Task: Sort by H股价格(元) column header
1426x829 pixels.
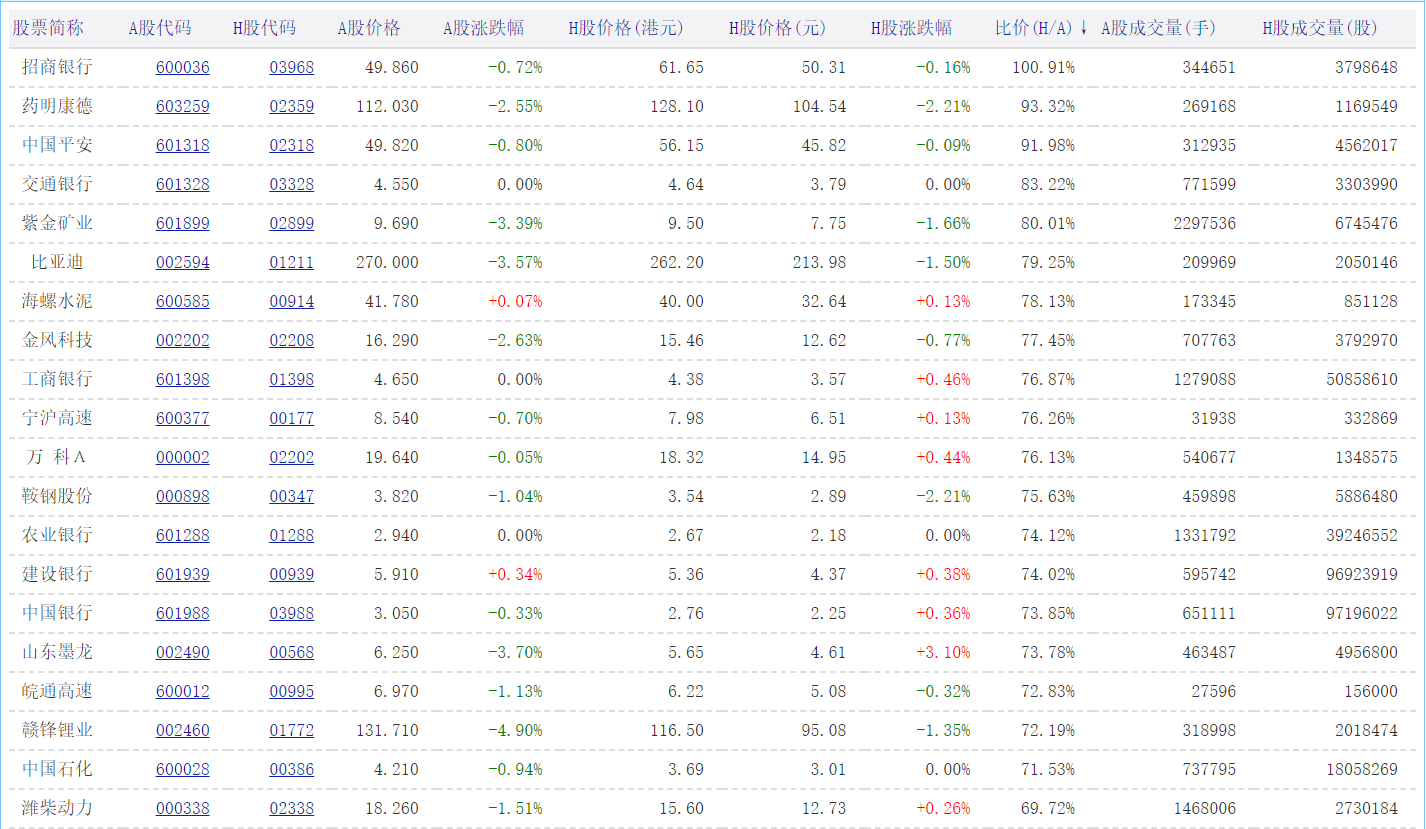Action: click(x=778, y=28)
